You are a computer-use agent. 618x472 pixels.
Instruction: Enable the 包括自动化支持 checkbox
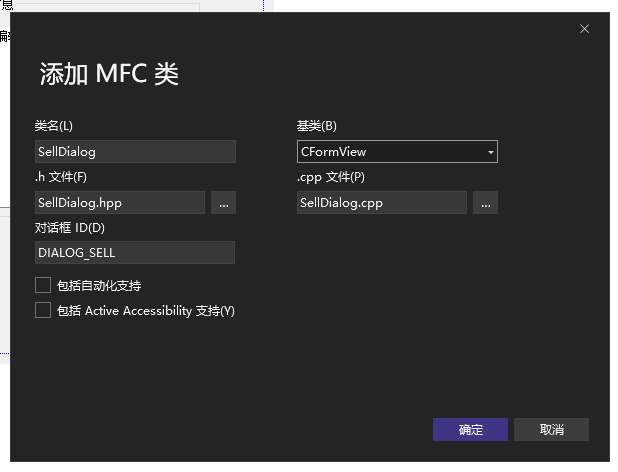point(43,286)
